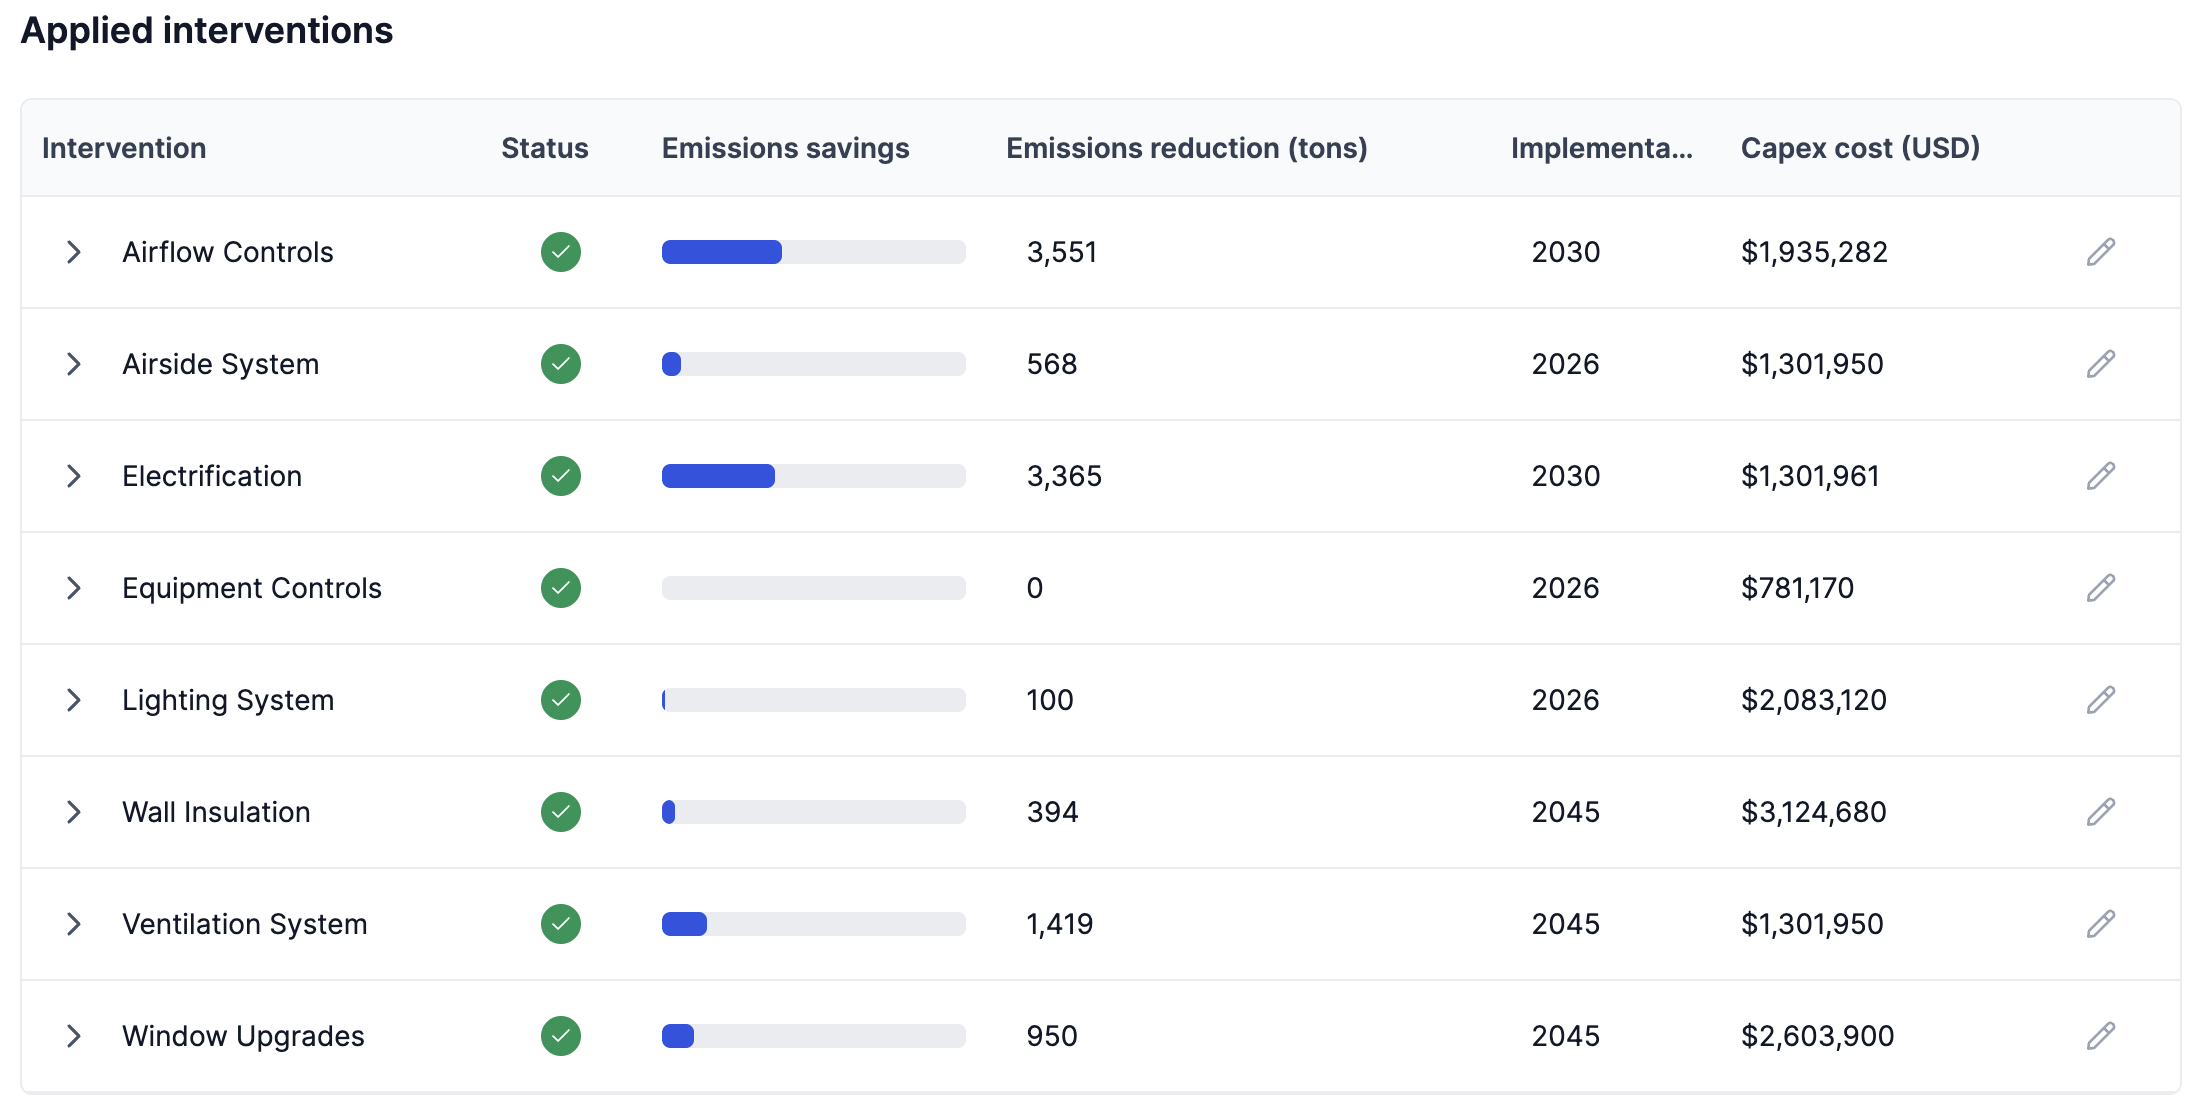Image resolution: width=2204 pixels, height=1116 pixels.
Task: Click Window Upgrades edit pencil icon
Action: [2100, 1036]
